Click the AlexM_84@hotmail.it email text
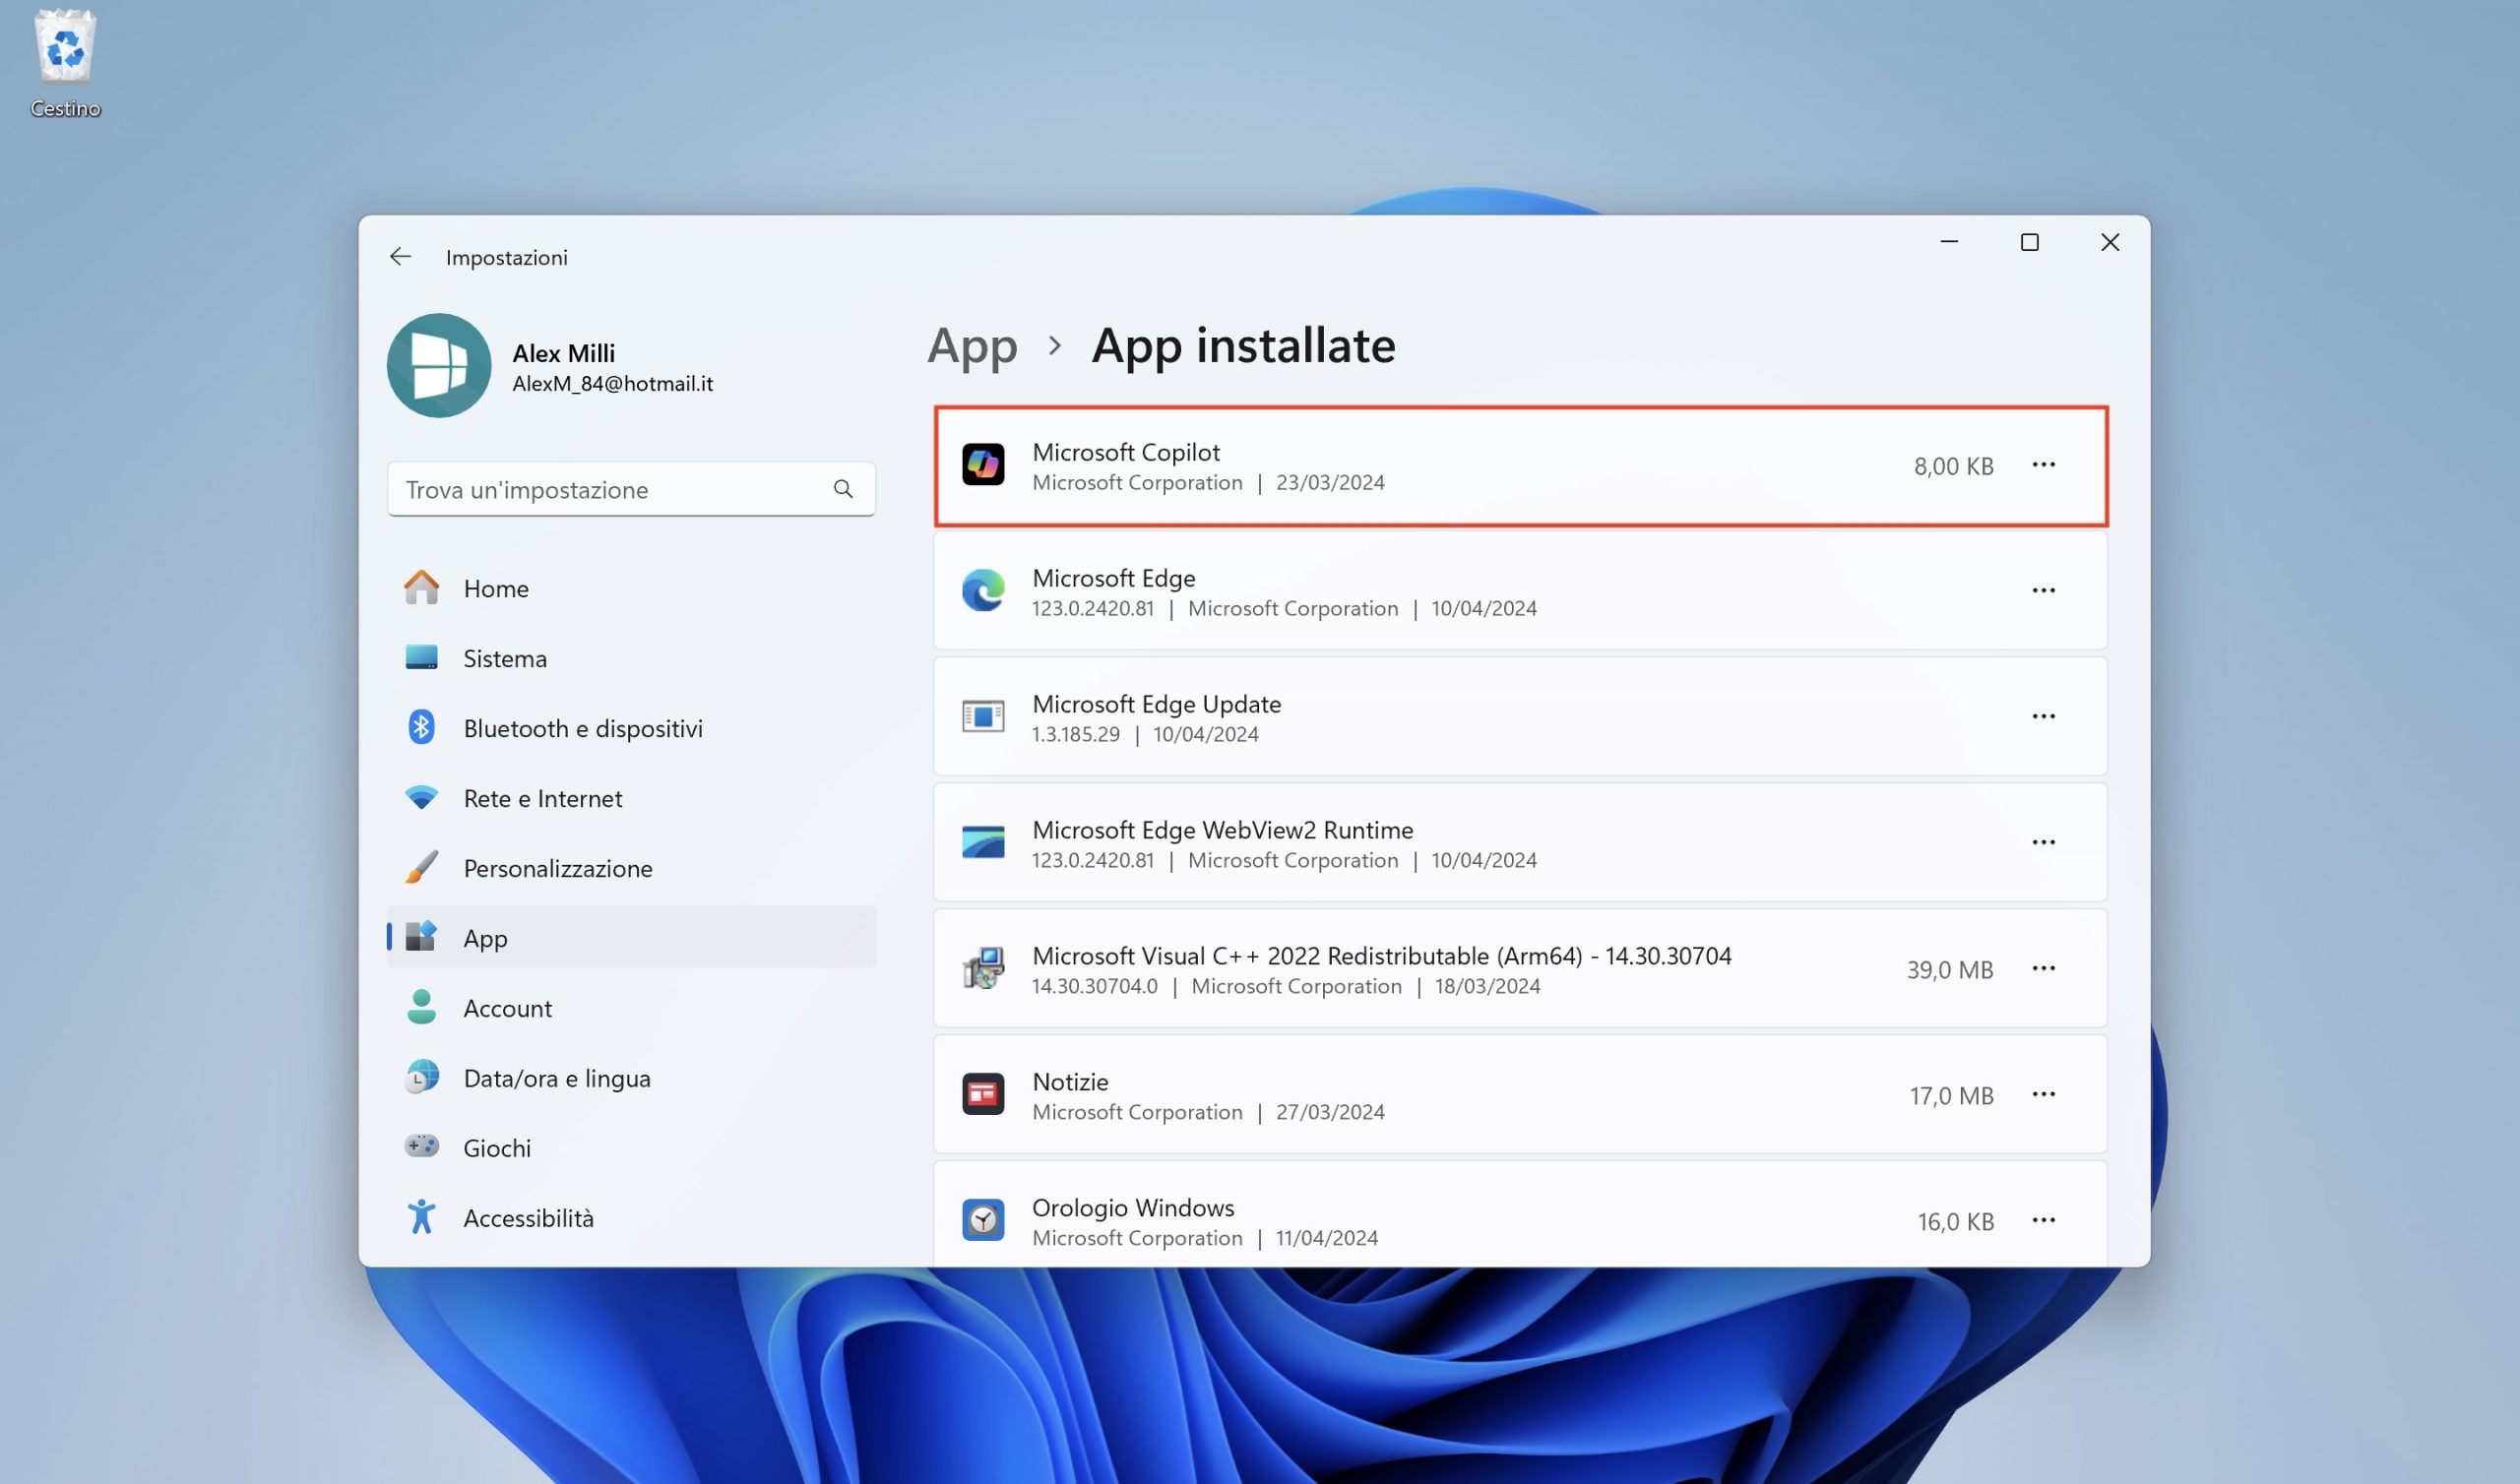Viewport: 2520px width, 1484px height. click(612, 384)
